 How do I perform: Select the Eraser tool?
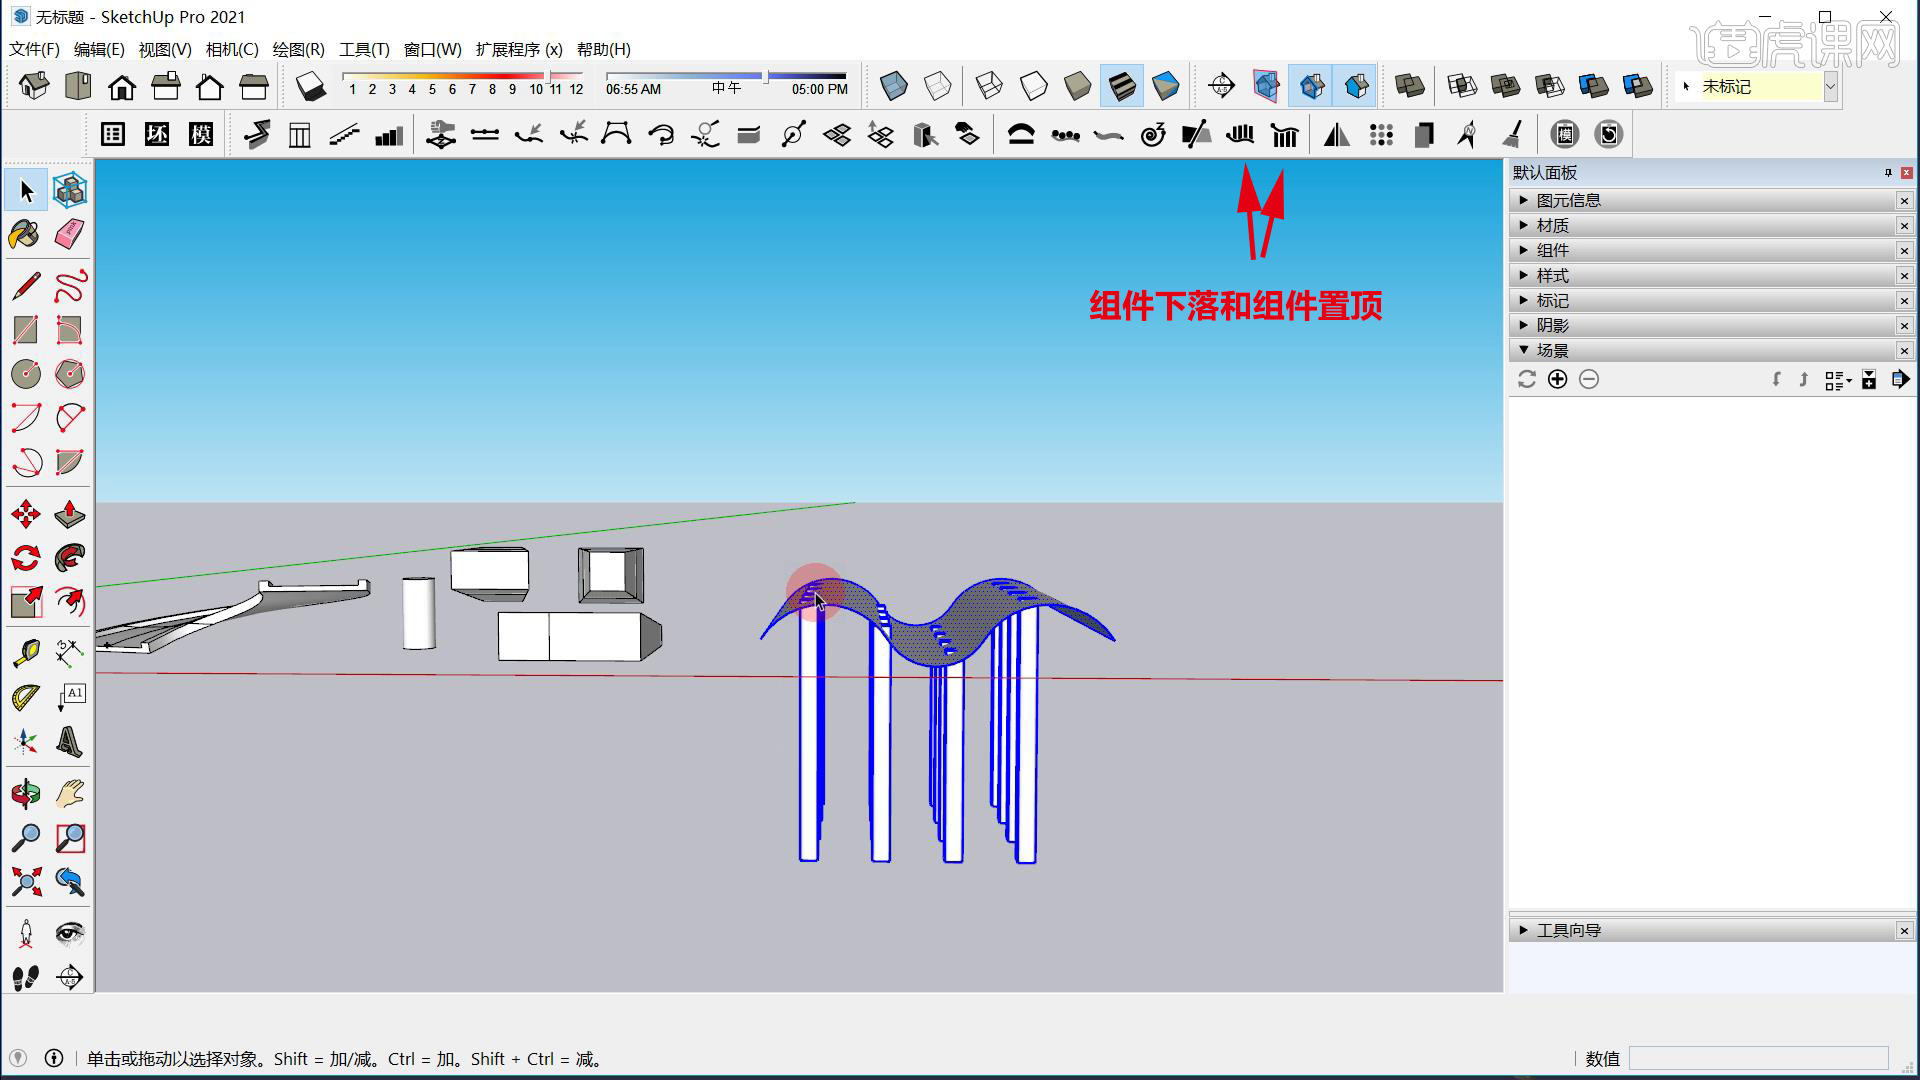pos(69,235)
